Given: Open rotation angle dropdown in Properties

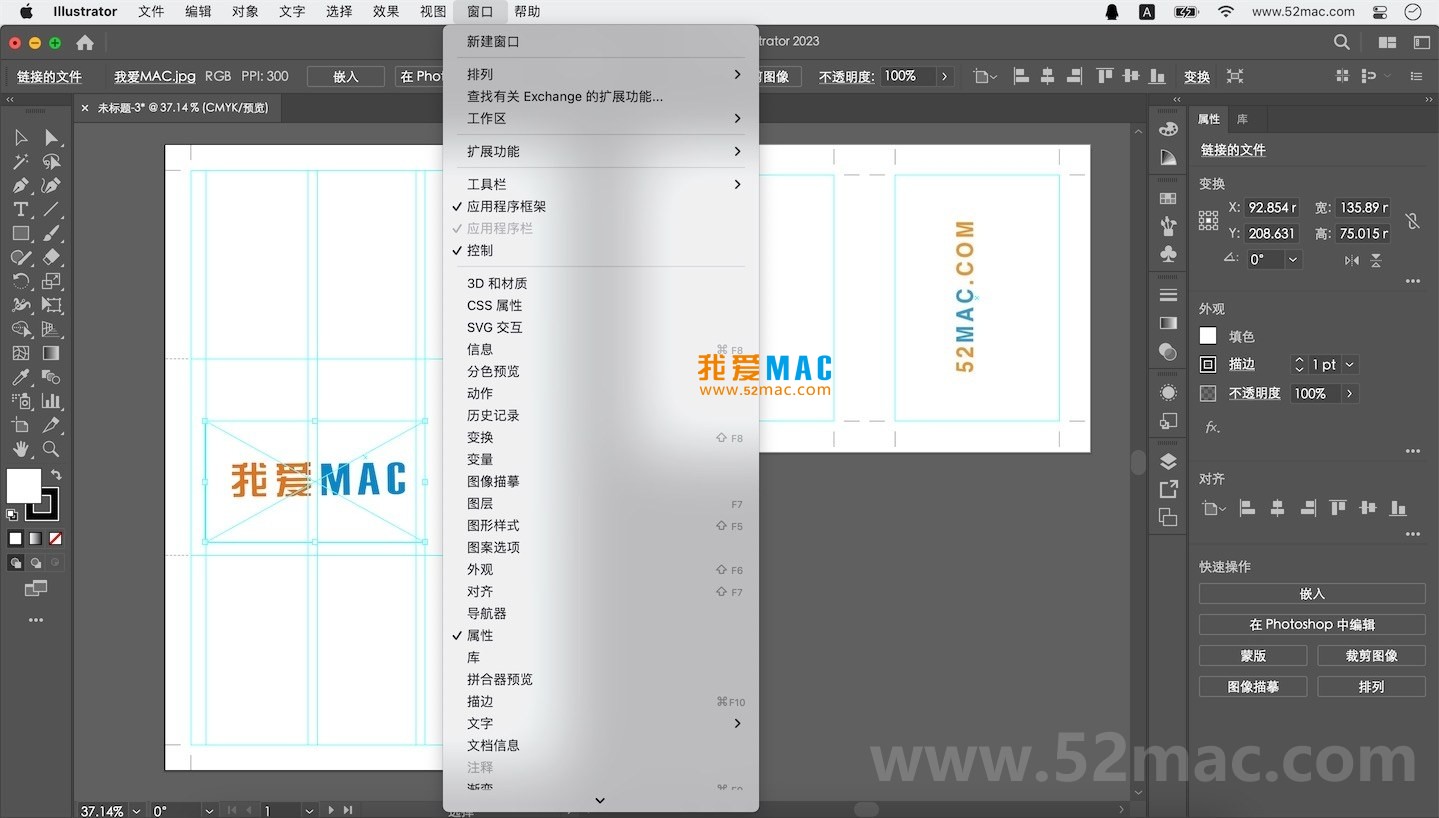Looking at the screenshot, I should [1293, 259].
